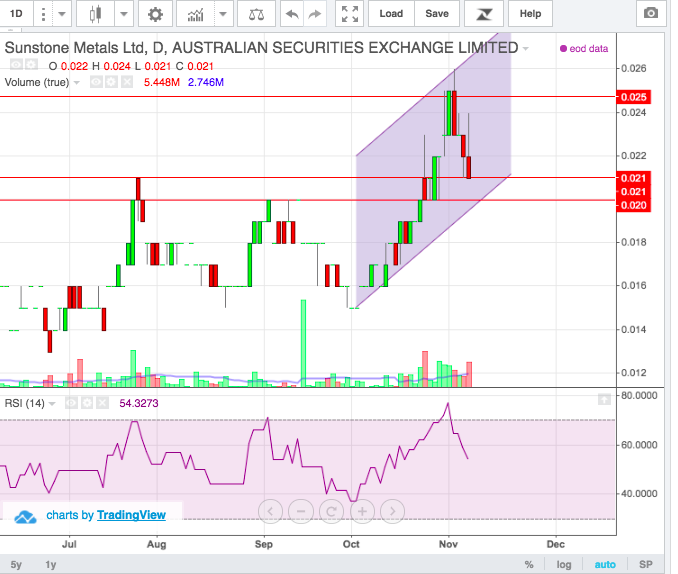The image size is (678, 574).
Task: Open settings gear for Sunstone Metals series
Action: coord(31,65)
